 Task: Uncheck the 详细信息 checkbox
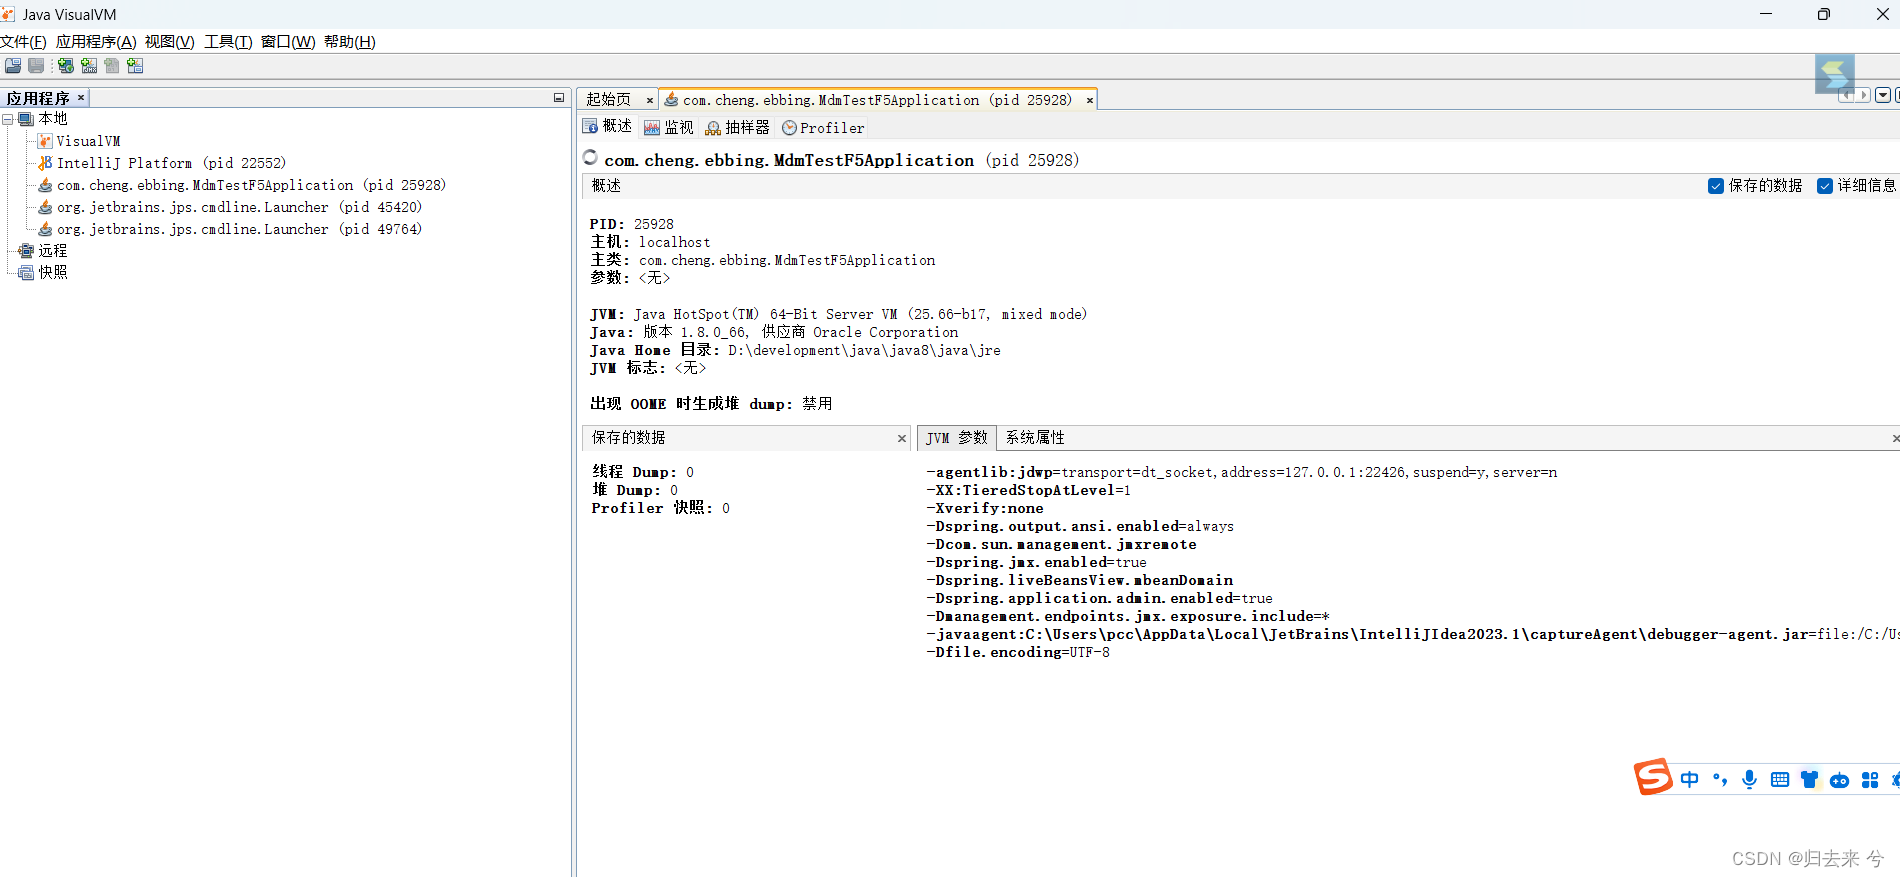click(x=1825, y=186)
